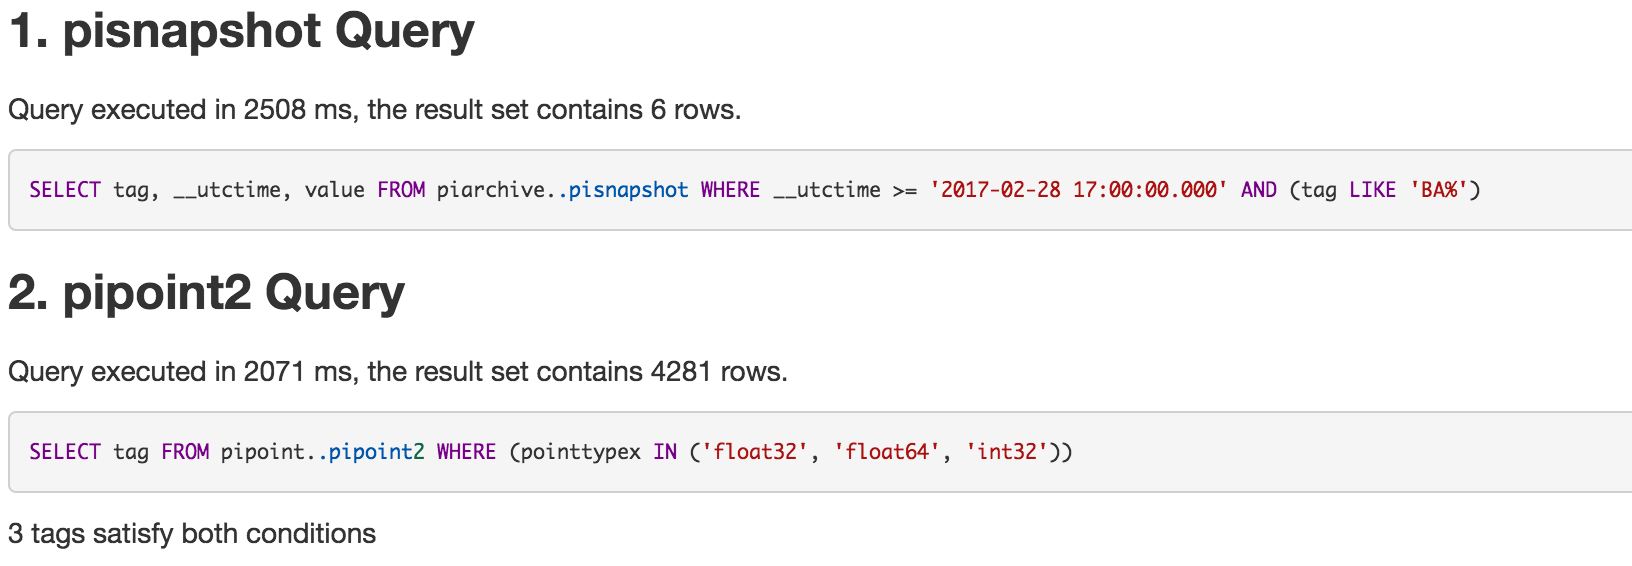
Task: Click the FROM keyword in pipoint2 query
Action: pyautogui.click(x=185, y=452)
